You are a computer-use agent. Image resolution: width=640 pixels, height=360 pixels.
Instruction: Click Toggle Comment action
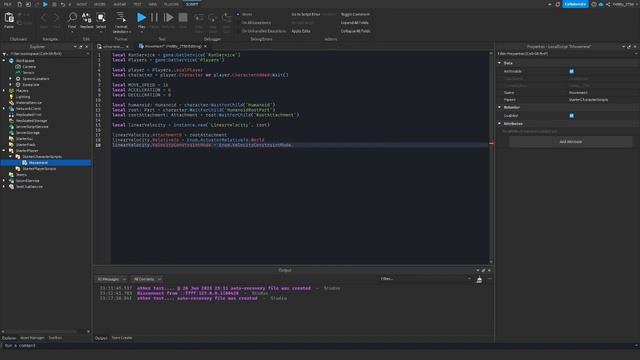pos(355,14)
